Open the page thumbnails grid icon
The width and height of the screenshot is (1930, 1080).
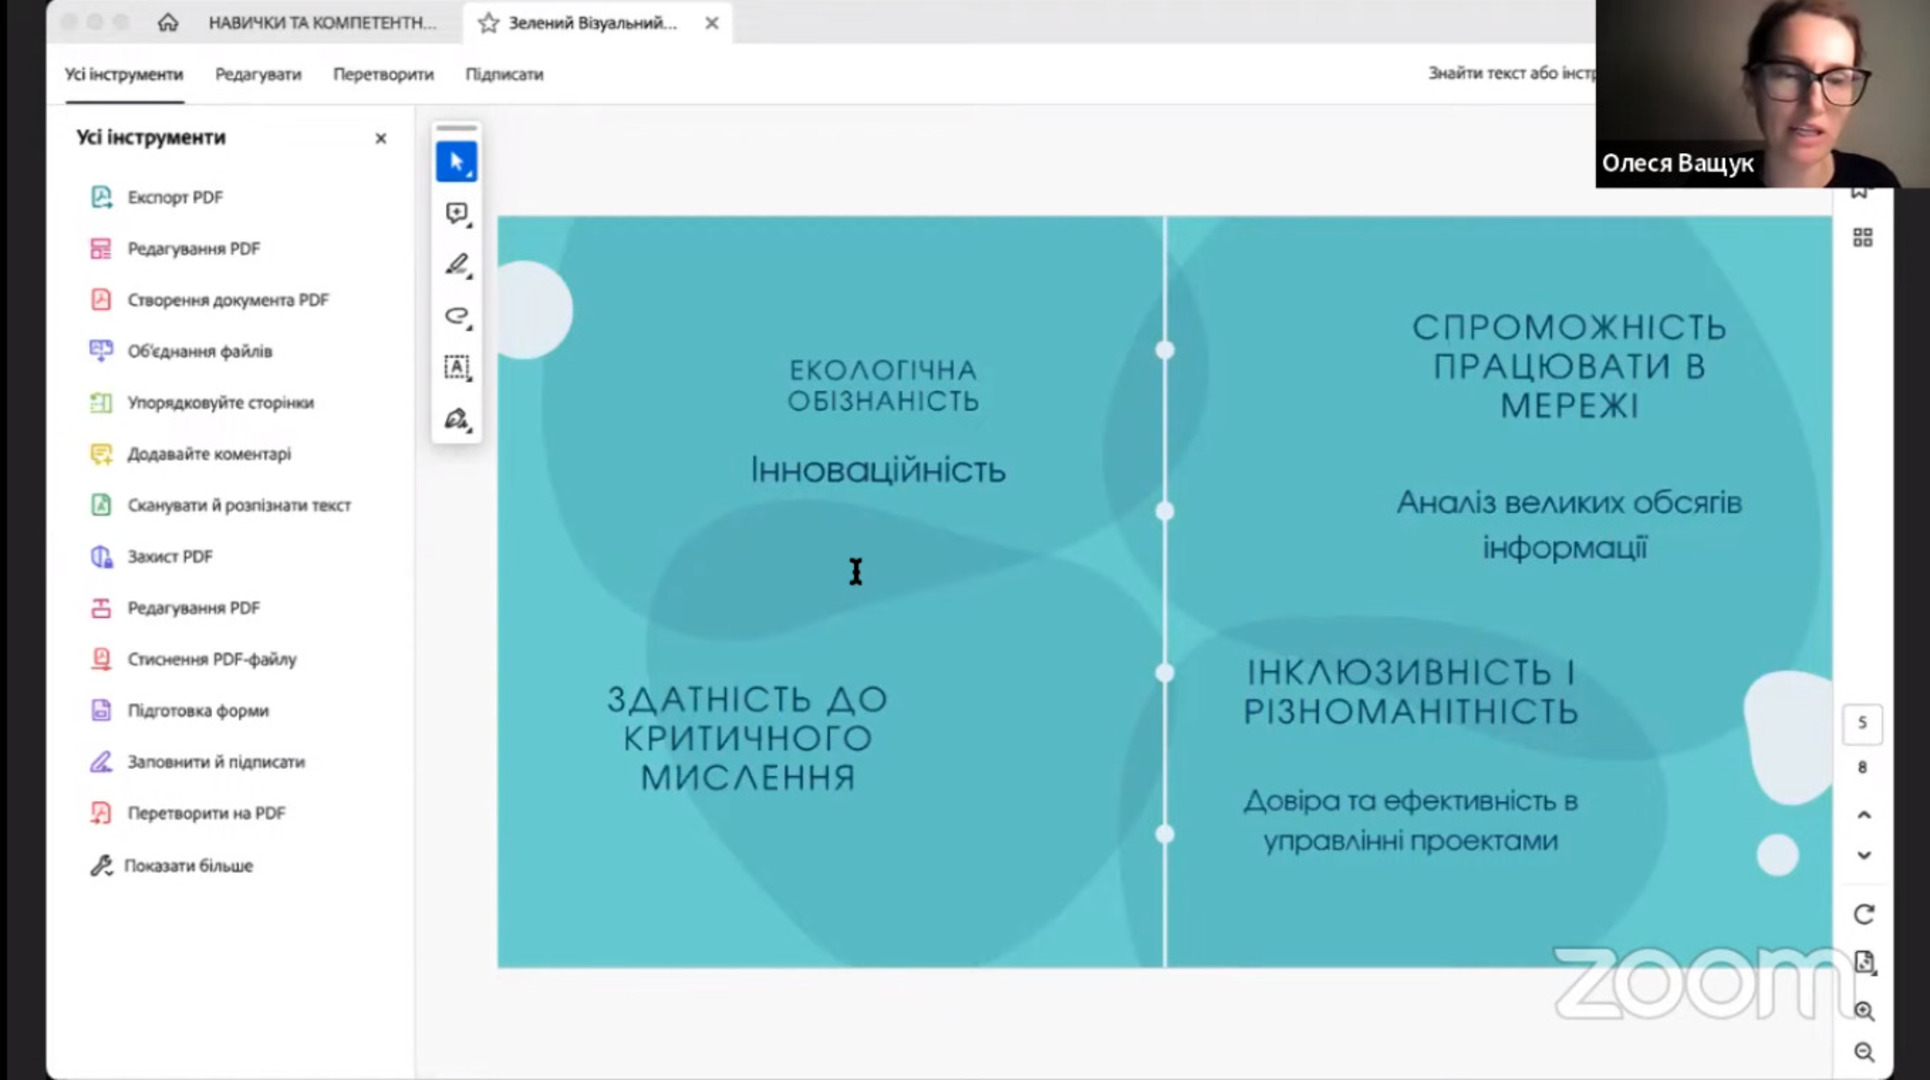tap(1862, 238)
